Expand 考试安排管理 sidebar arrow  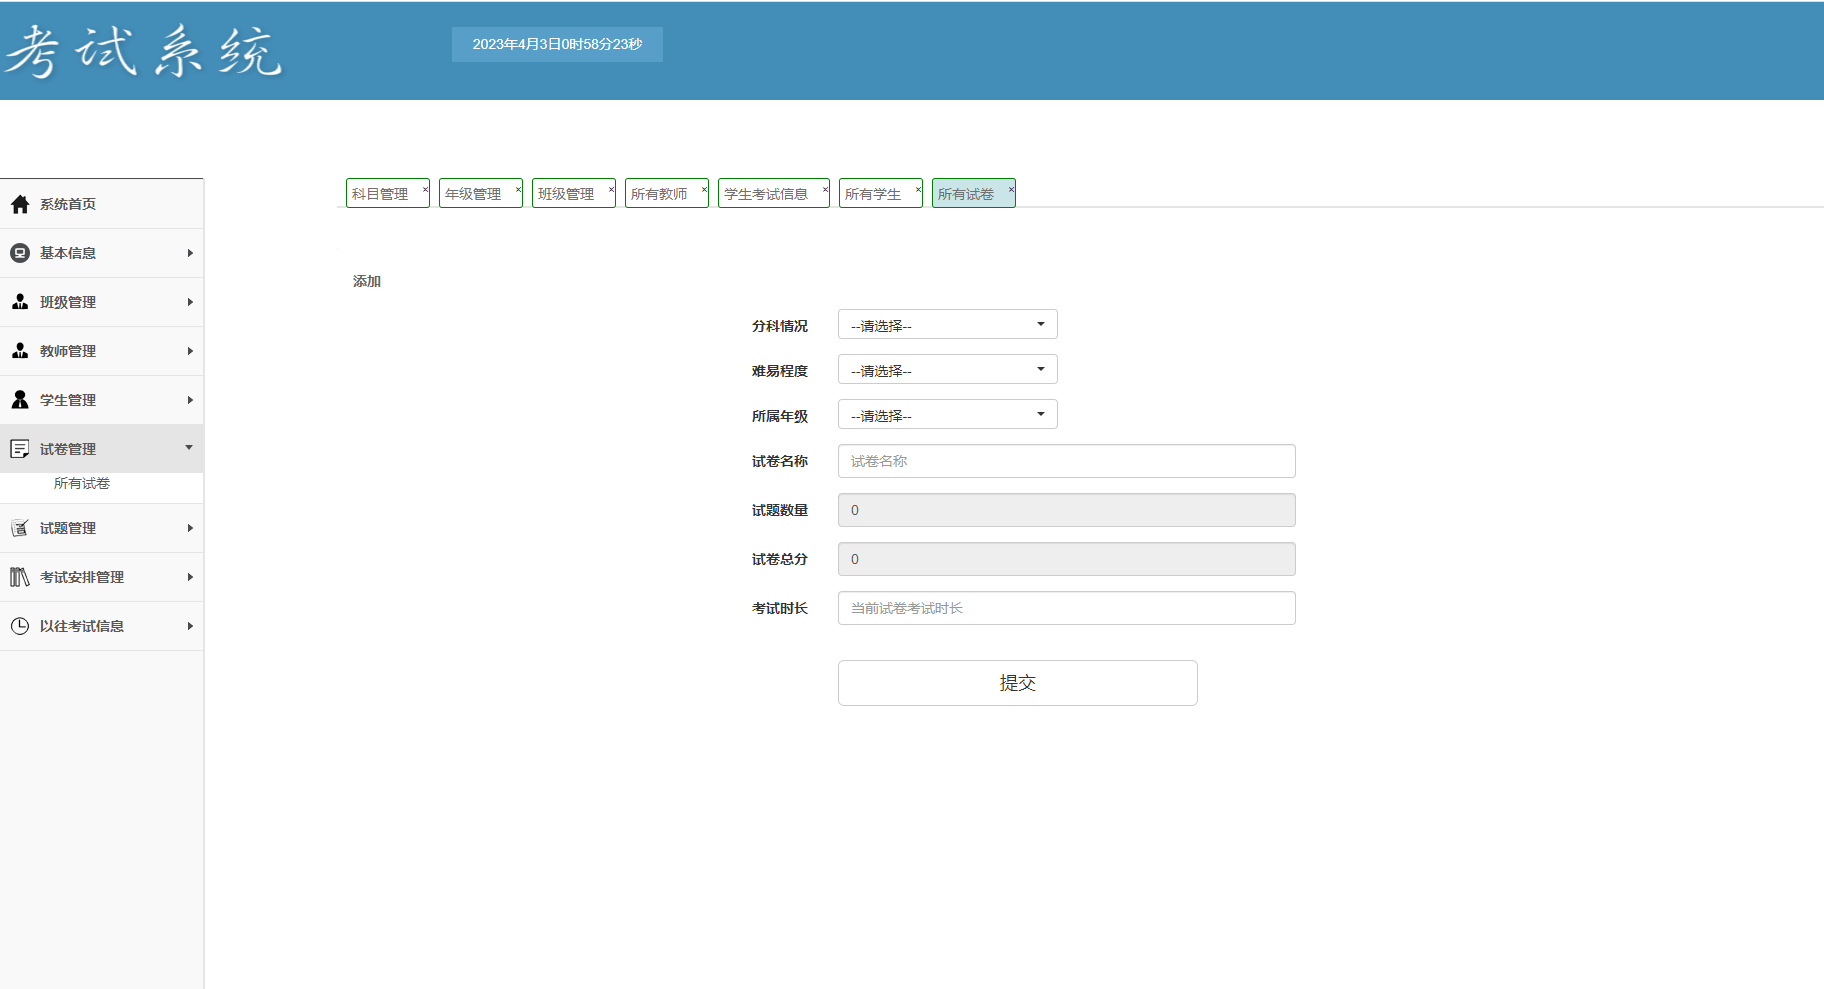(190, 577)
